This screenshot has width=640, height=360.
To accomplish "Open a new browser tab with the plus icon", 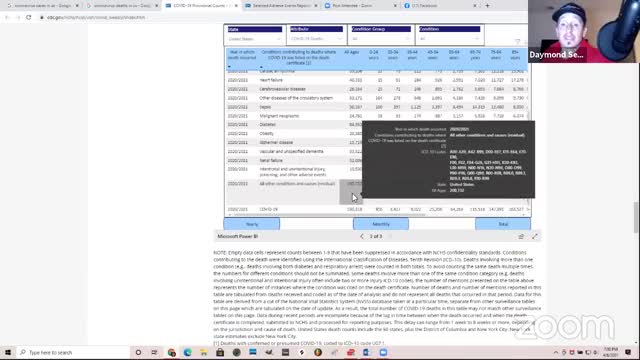I will [487, 6].
